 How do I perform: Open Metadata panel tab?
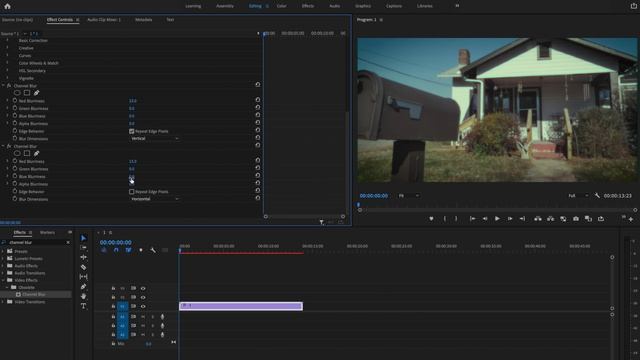144,20
